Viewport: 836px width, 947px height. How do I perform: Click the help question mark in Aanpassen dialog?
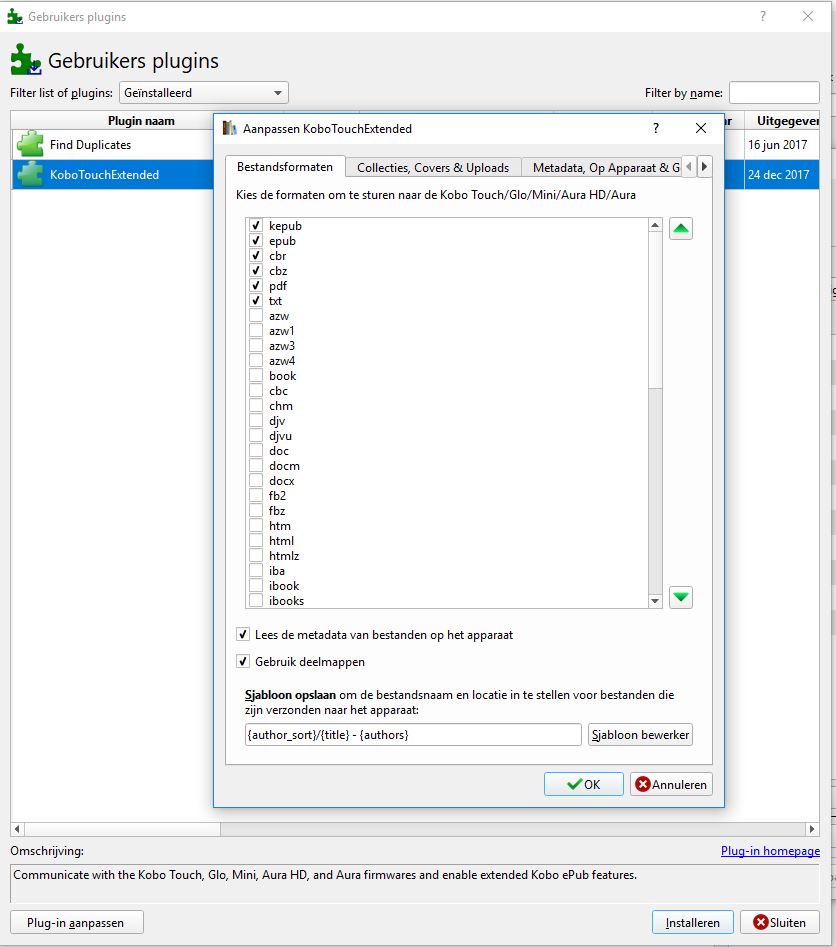656,128
